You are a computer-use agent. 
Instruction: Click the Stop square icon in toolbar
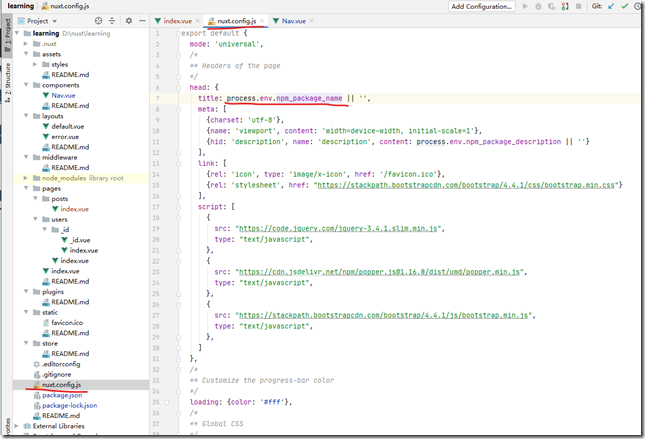pos(578,6)
